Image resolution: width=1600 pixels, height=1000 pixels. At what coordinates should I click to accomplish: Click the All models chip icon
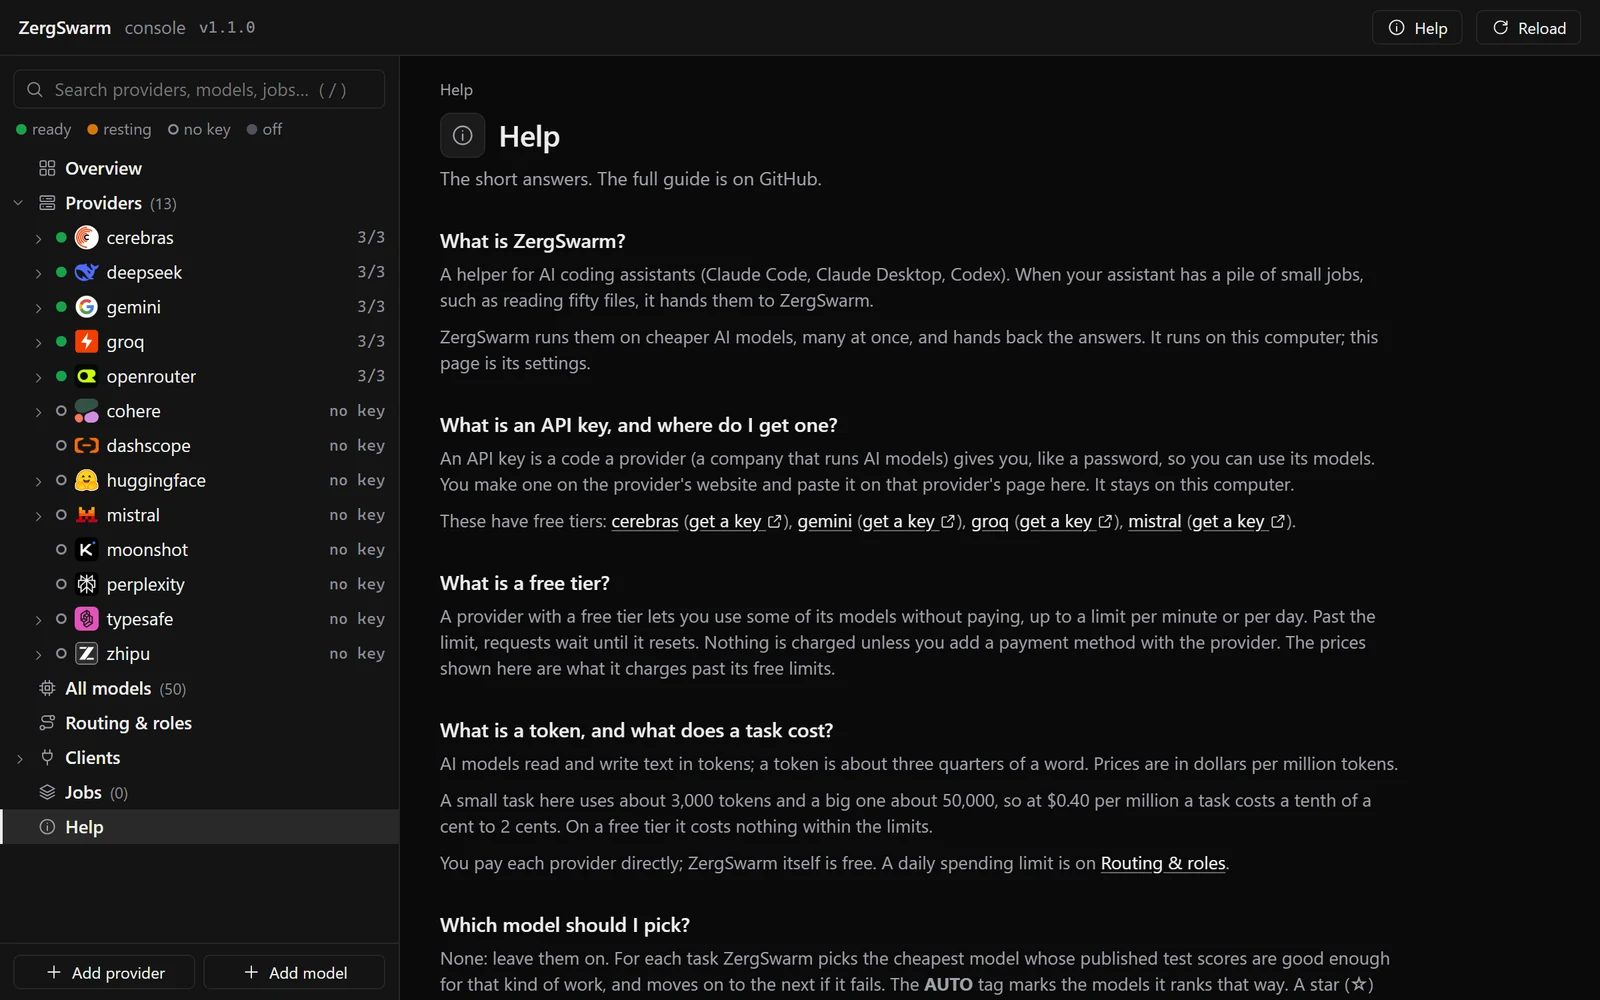tap(47, 688)
